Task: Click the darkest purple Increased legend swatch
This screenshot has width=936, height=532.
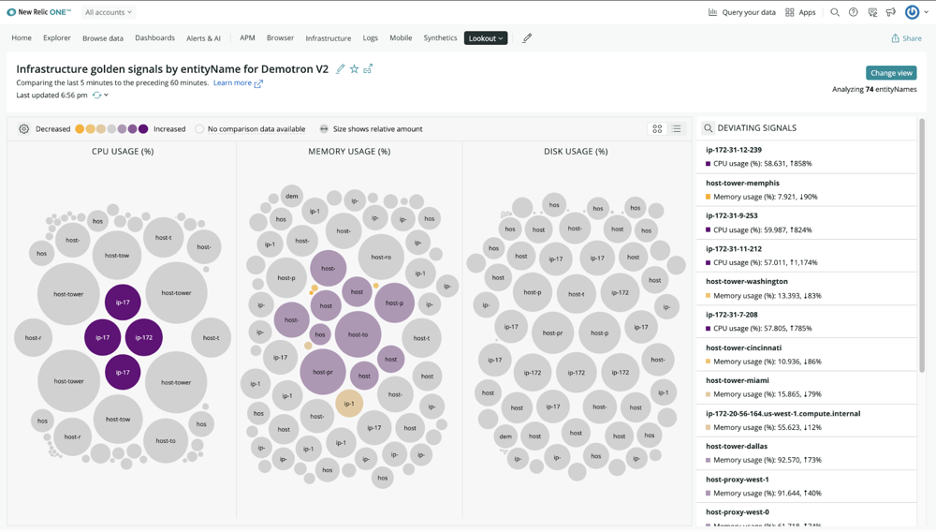Action: pos(143,129)
